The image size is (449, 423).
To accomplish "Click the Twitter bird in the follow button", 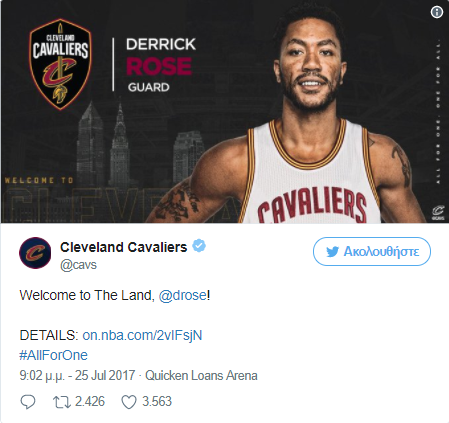I will click(332, 252).
